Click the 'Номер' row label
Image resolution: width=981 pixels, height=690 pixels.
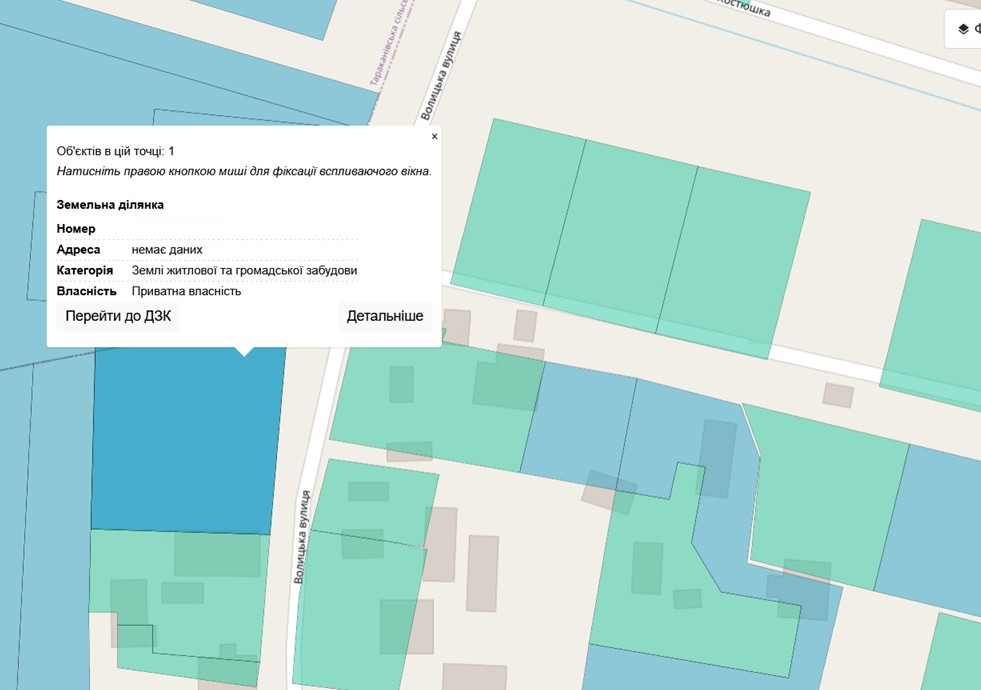[x=76, y=229]
